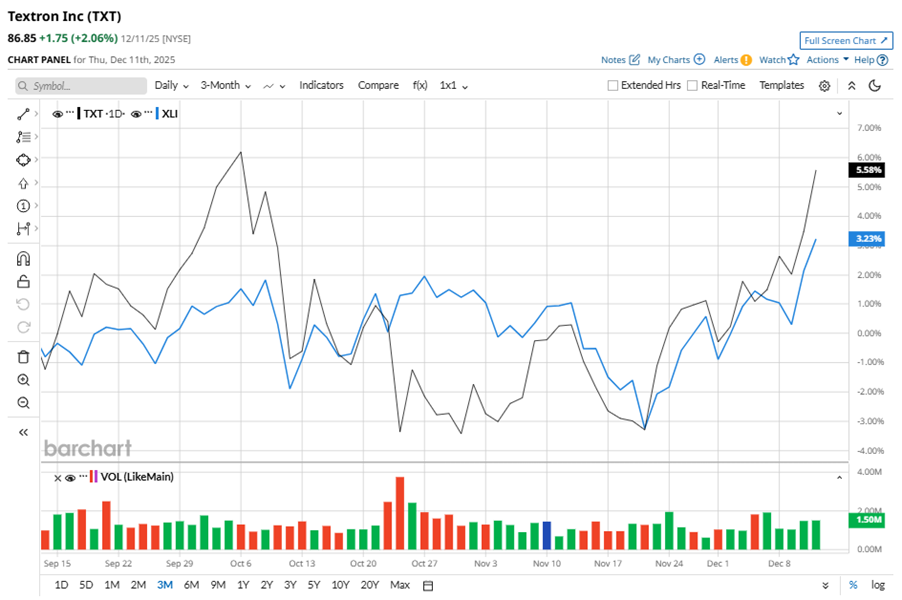This screenshot has height=600, width=902.
Task: Click the Alerts warning icon
Action: pyautogui.click(x=746, y=60)
